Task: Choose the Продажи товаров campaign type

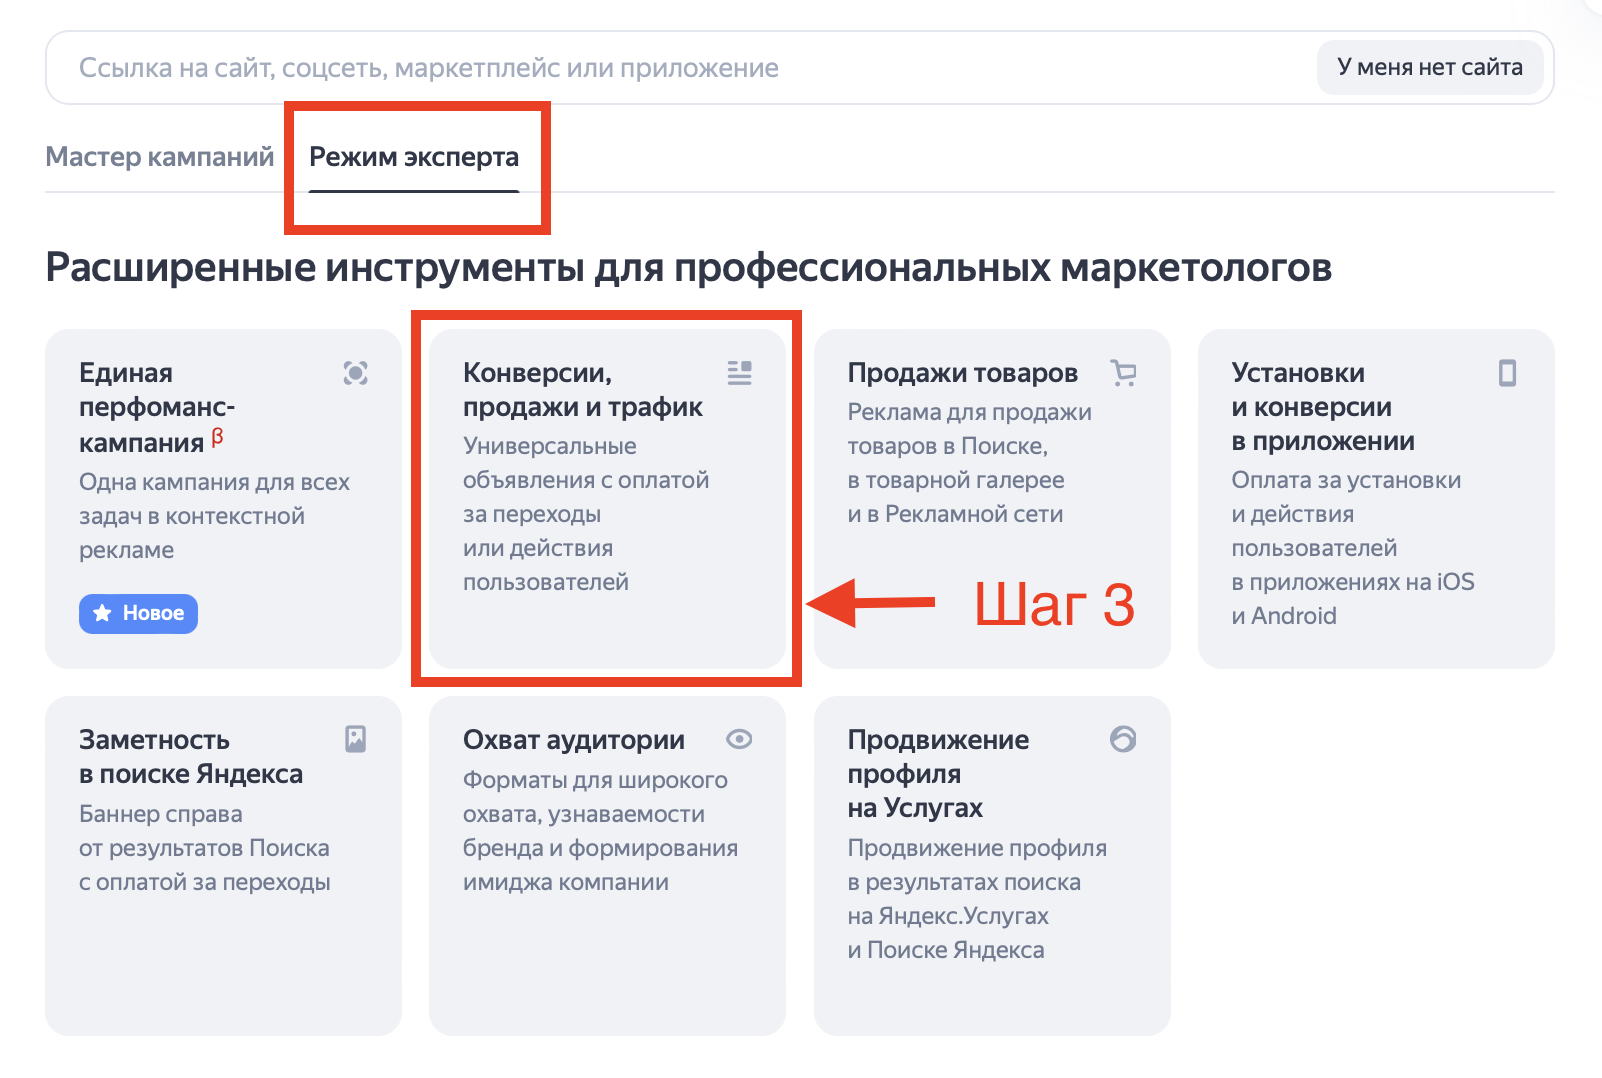Action: tap(991, 450)
